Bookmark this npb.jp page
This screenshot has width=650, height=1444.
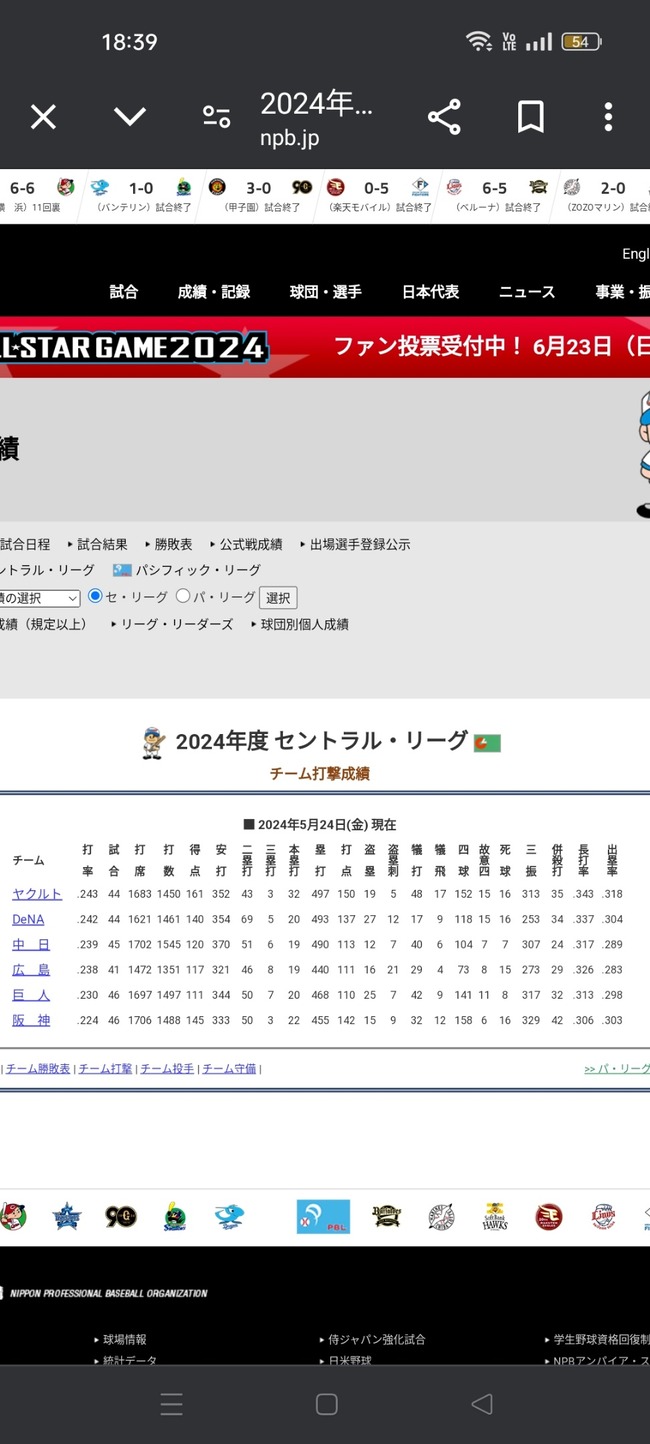coord(531,117)
